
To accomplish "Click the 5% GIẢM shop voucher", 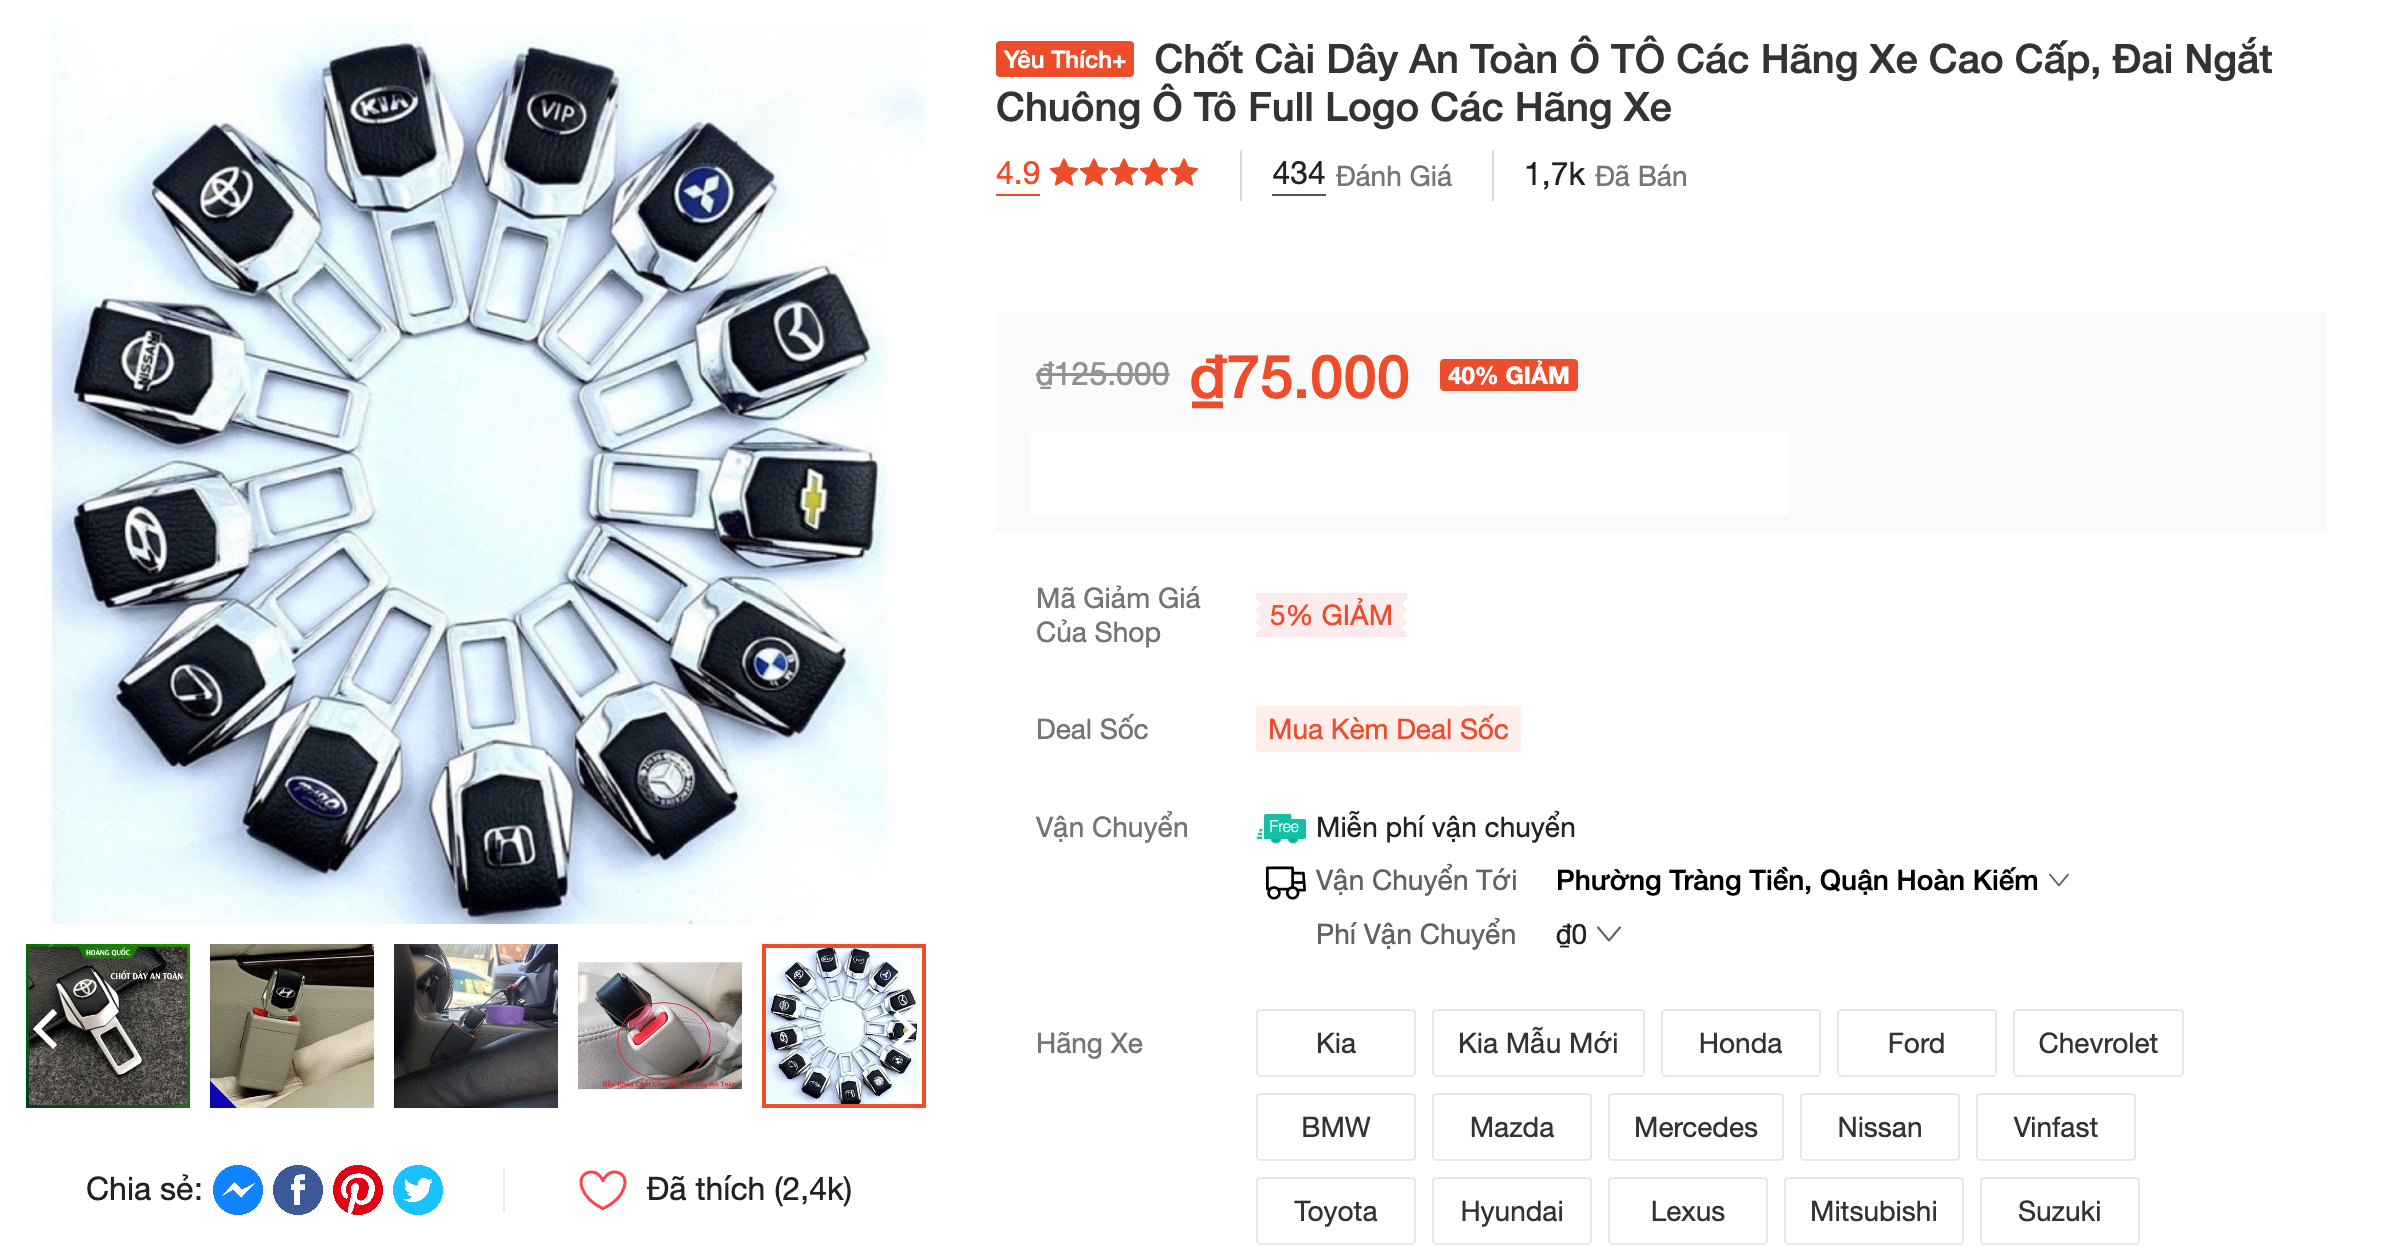I will click(x=1330, y=615).
